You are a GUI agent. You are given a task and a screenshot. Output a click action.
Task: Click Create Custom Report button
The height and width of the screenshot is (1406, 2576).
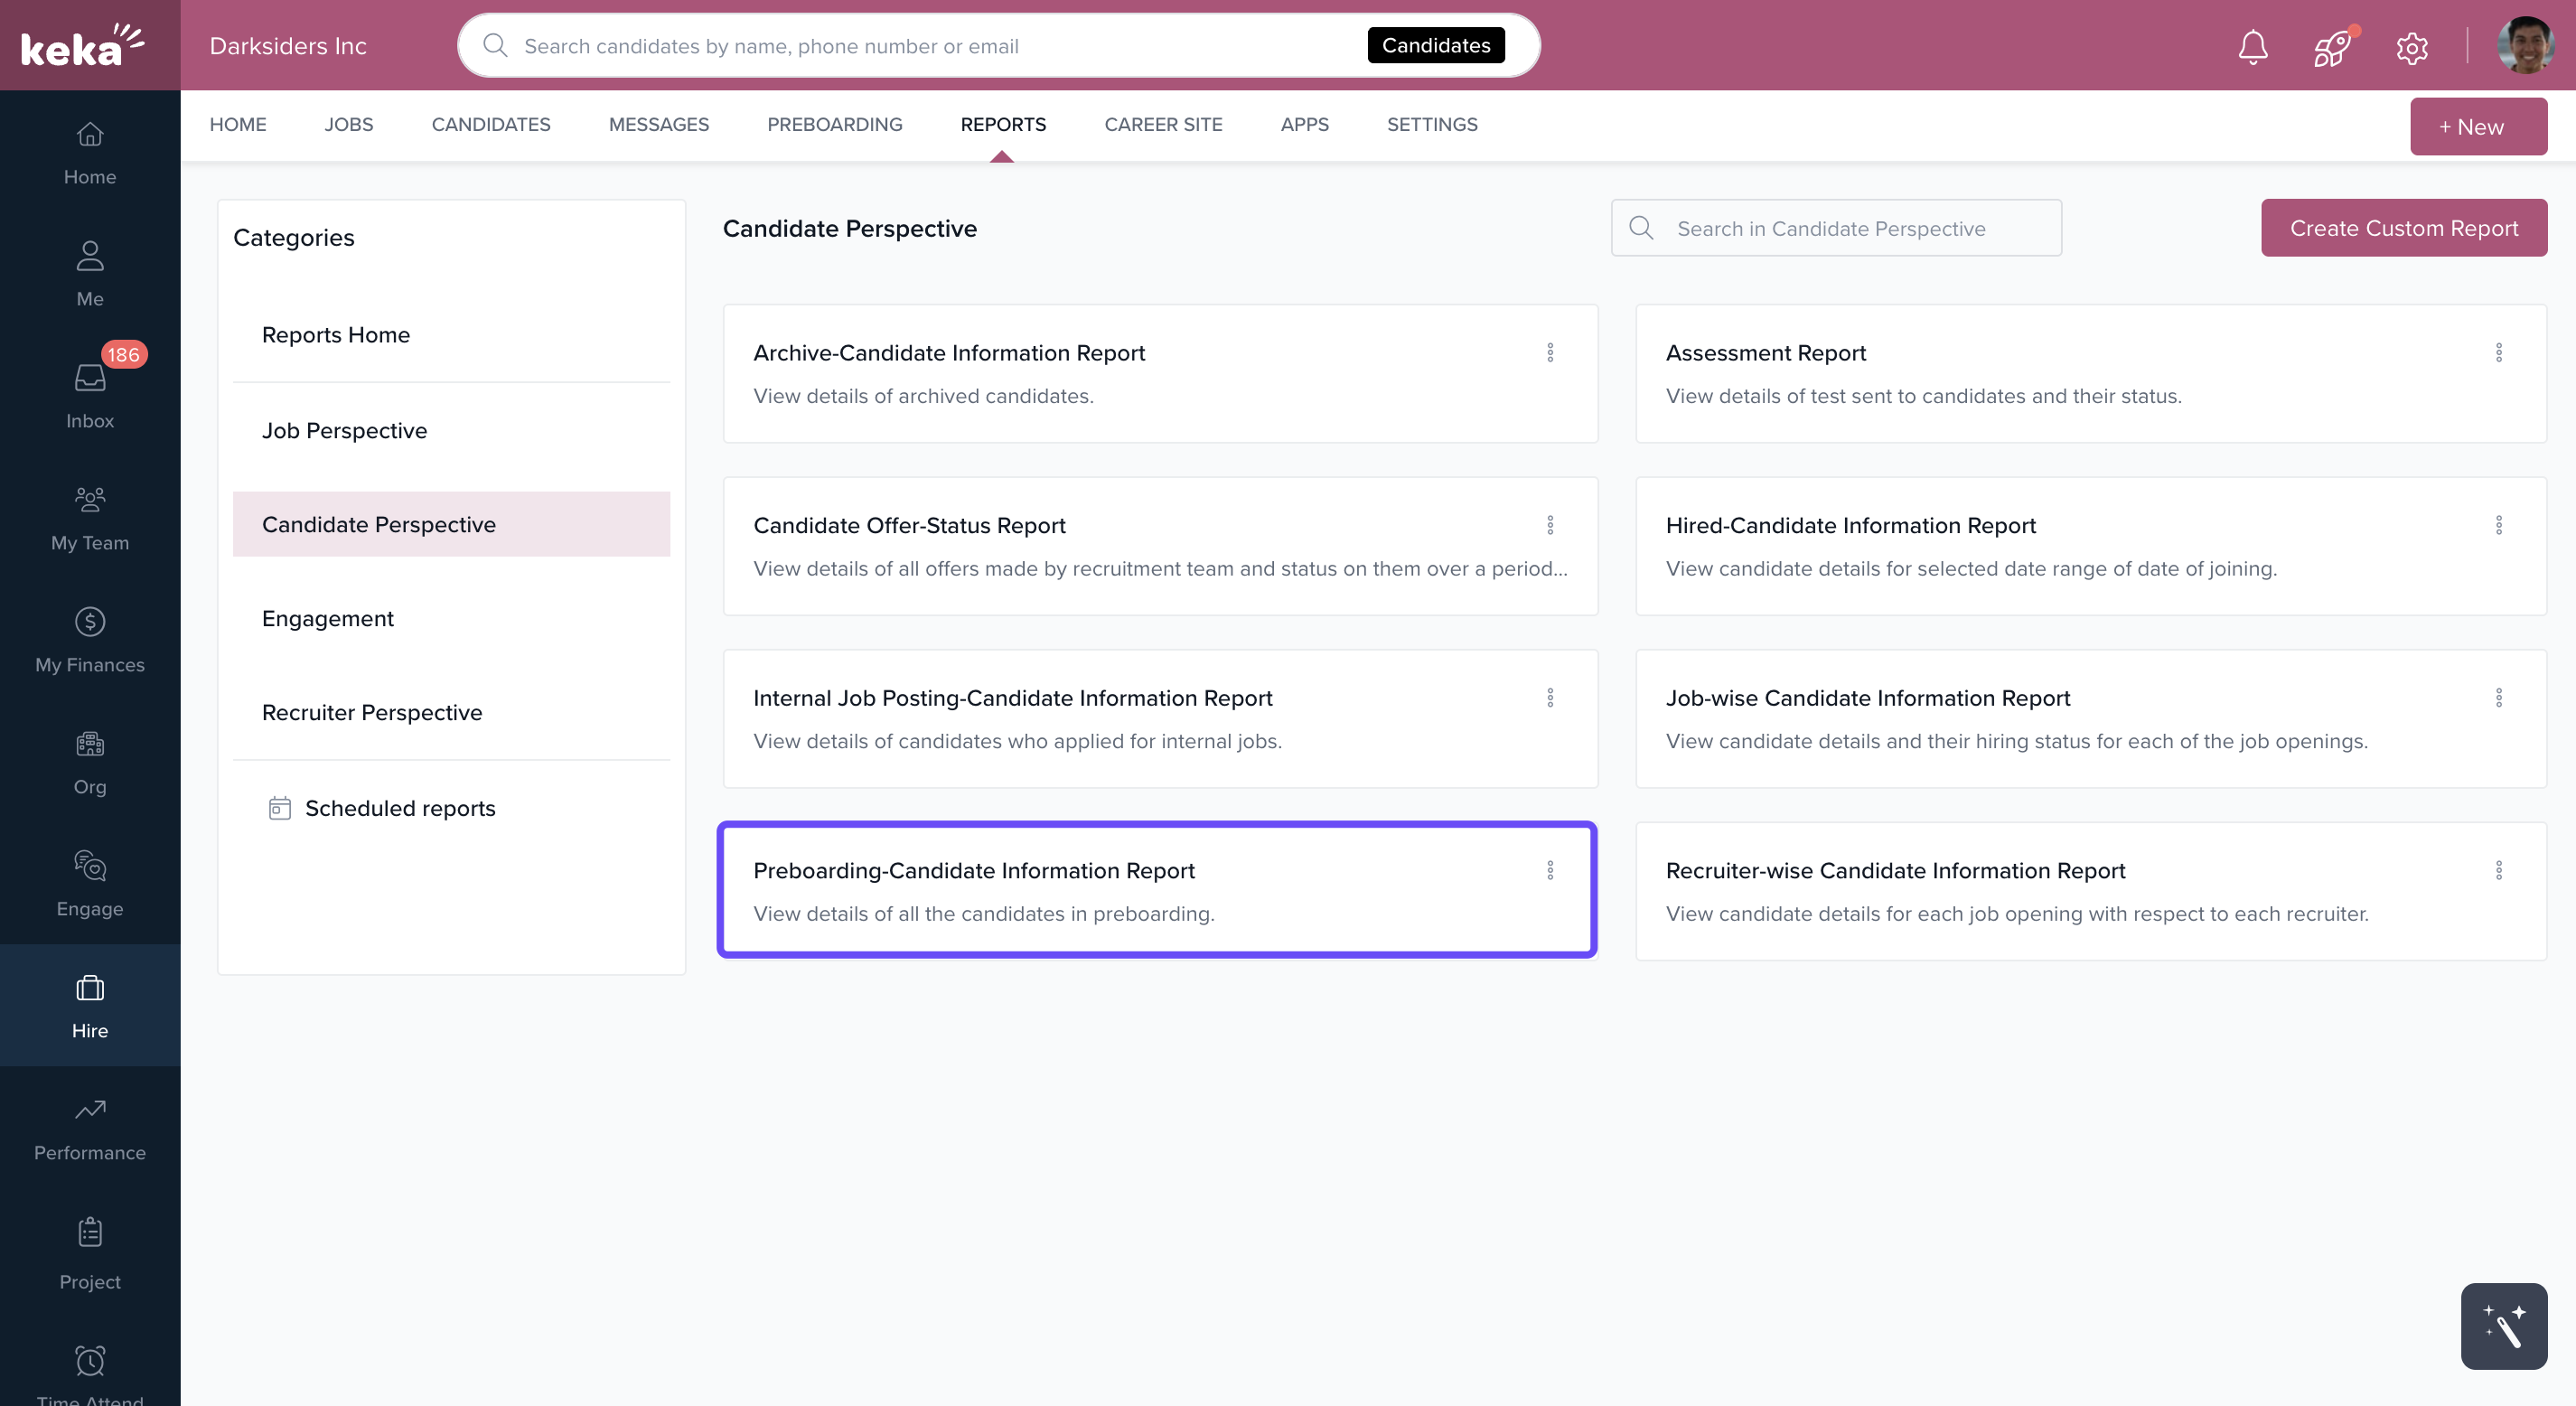coord(2403,228)
